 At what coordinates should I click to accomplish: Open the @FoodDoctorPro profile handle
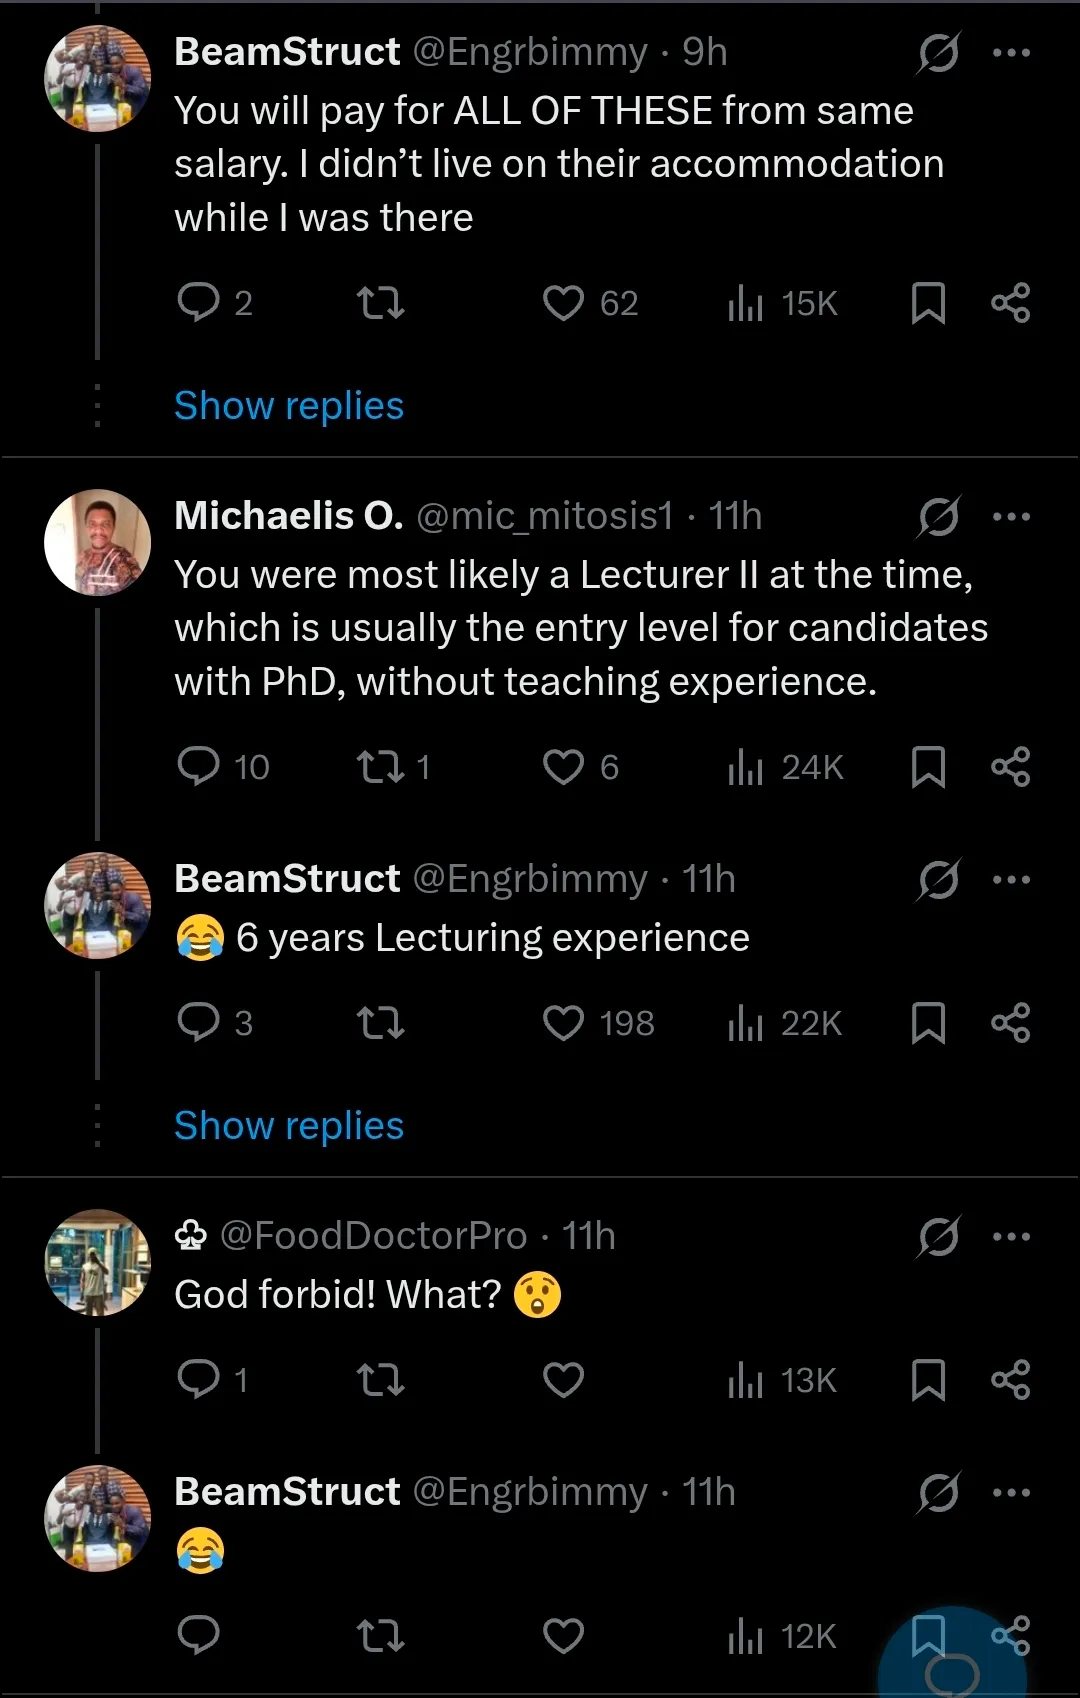[373, 1236]
